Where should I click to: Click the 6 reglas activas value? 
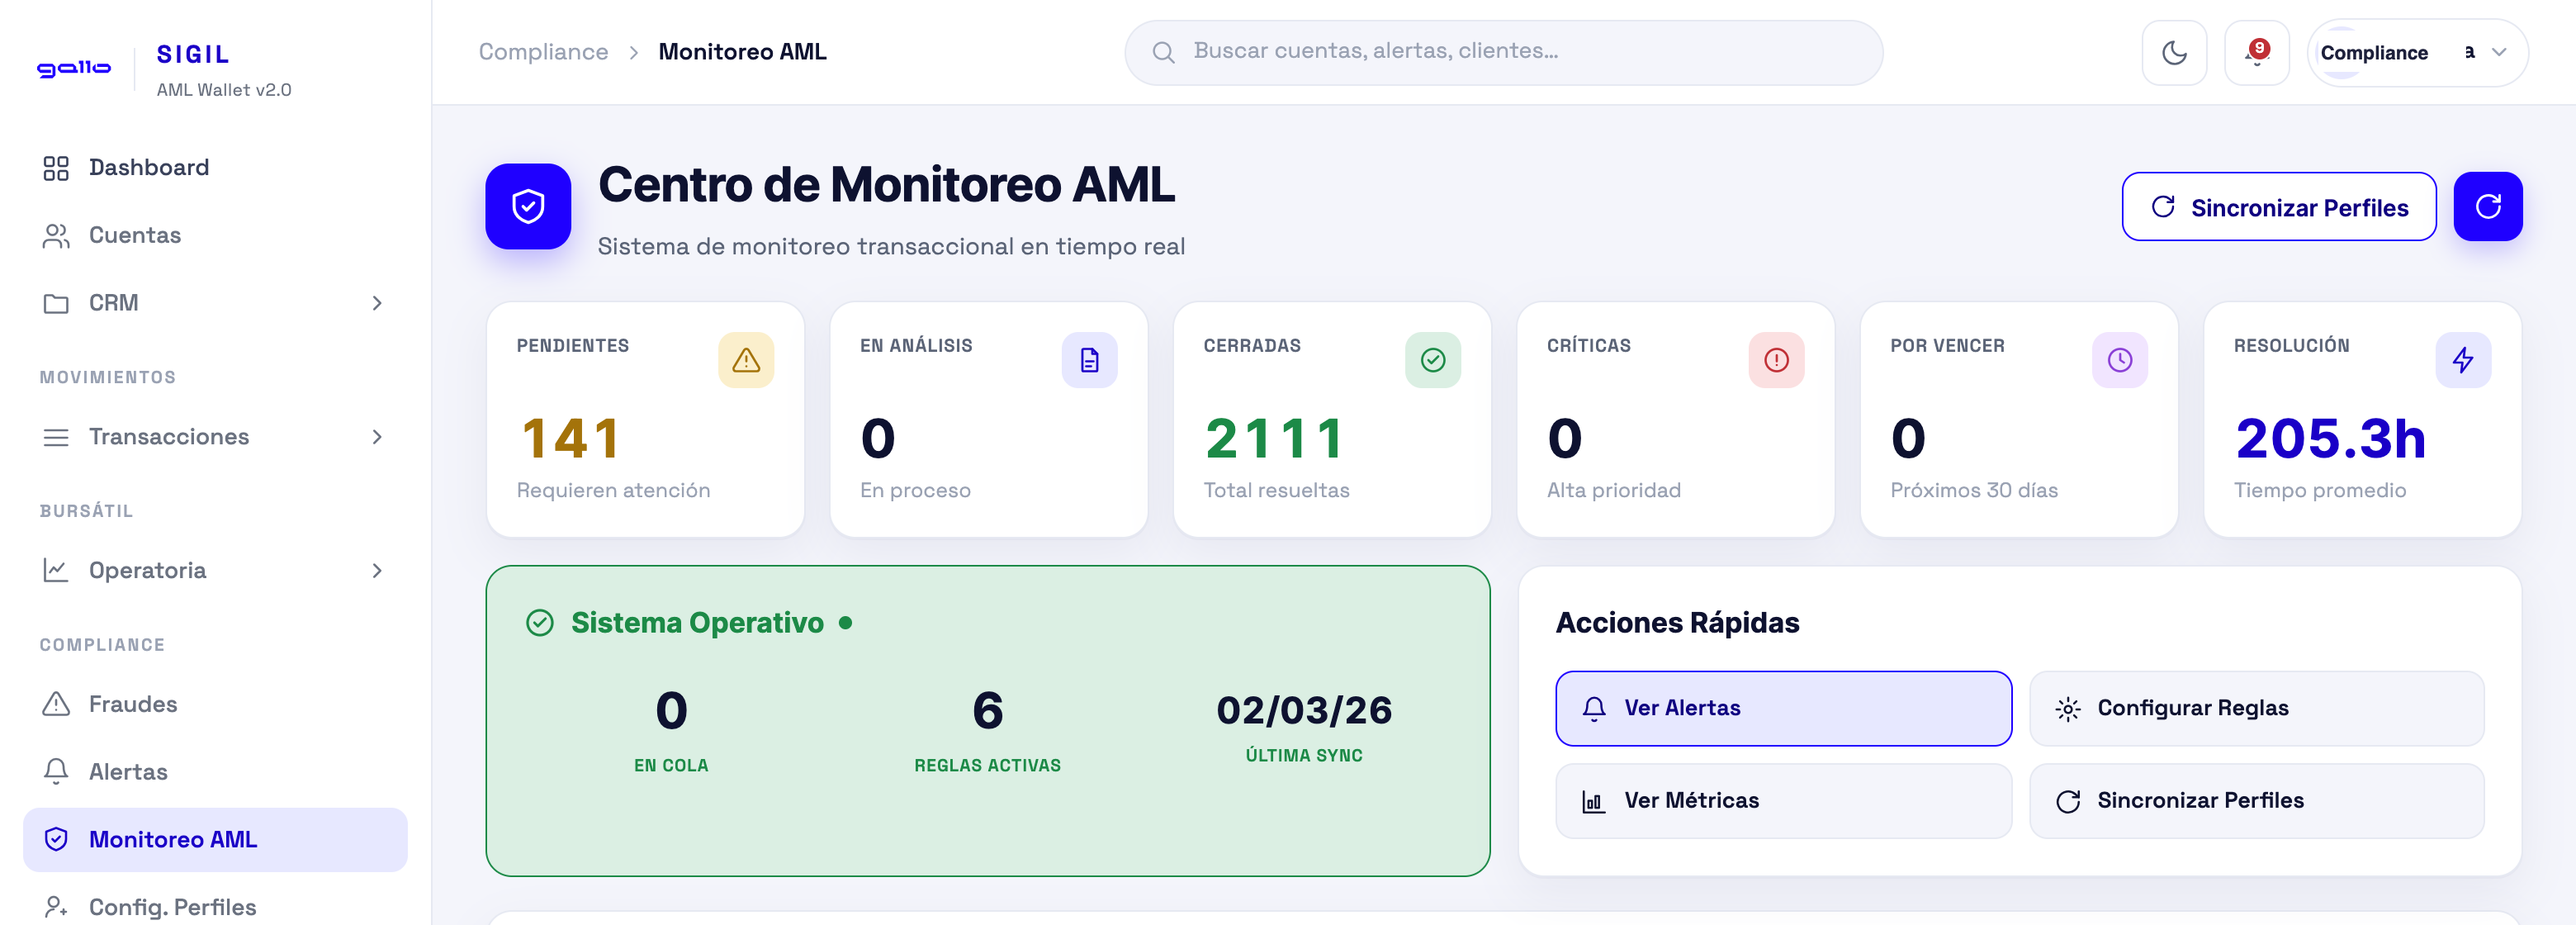pyautogui.click(x=987, y=711)
